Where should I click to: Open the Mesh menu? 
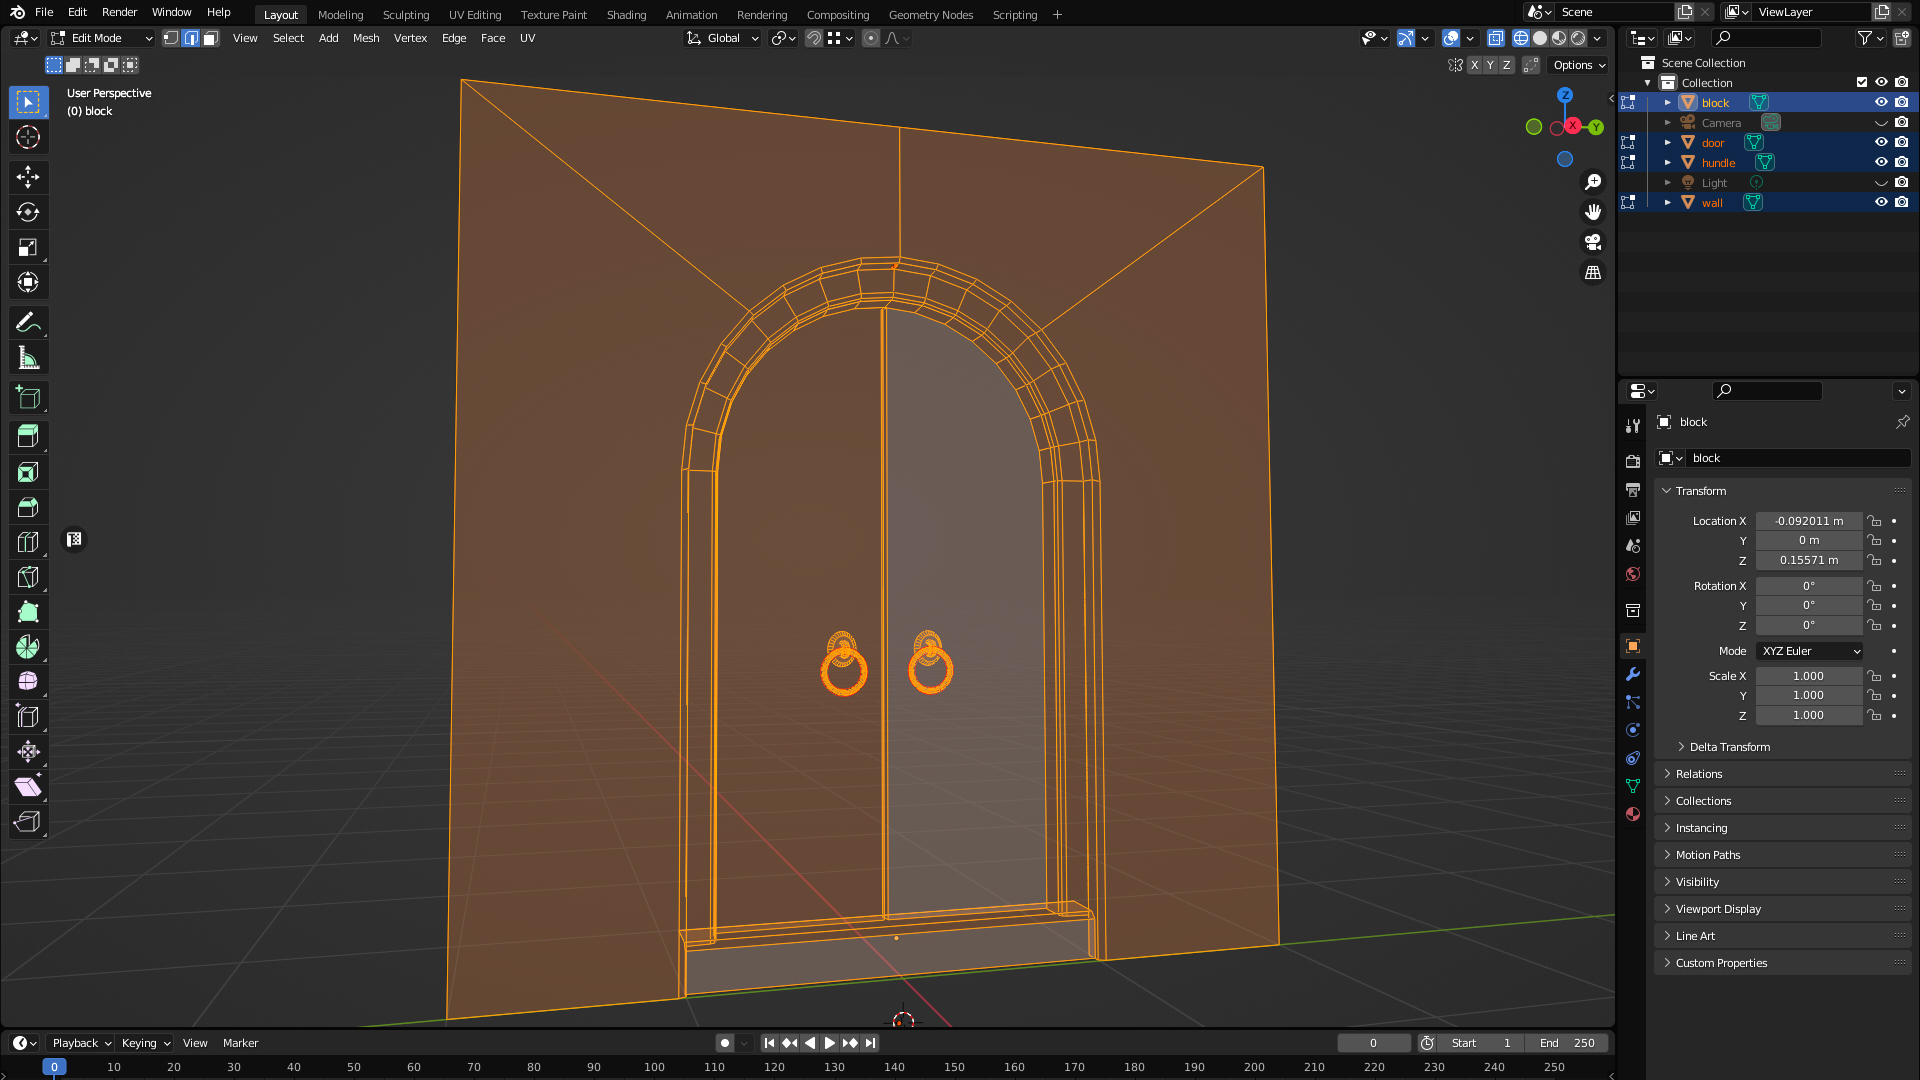[x=366, y=38]
